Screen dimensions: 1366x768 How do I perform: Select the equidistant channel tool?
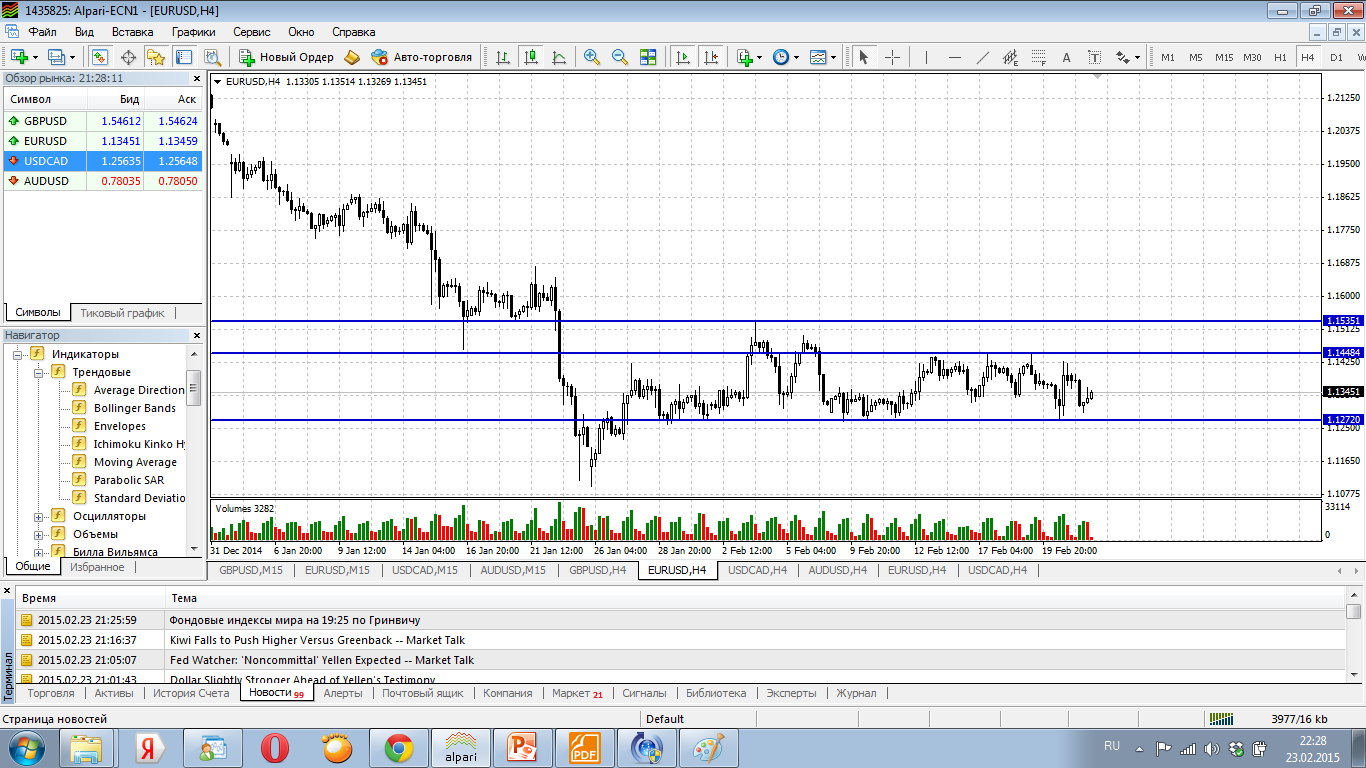1011,57
